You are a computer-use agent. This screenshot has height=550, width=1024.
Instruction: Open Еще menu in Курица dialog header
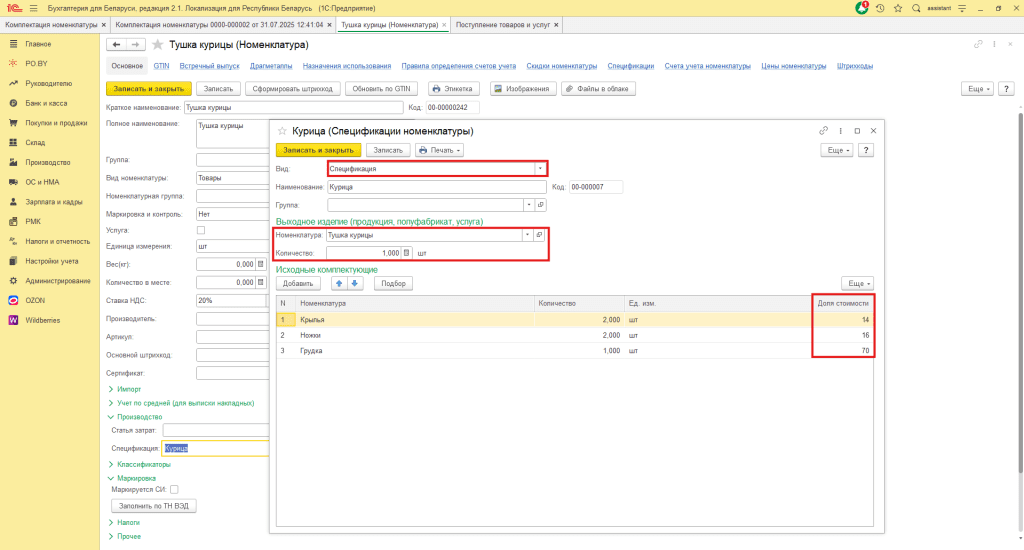pyautogui.click(x=837, y=150)
